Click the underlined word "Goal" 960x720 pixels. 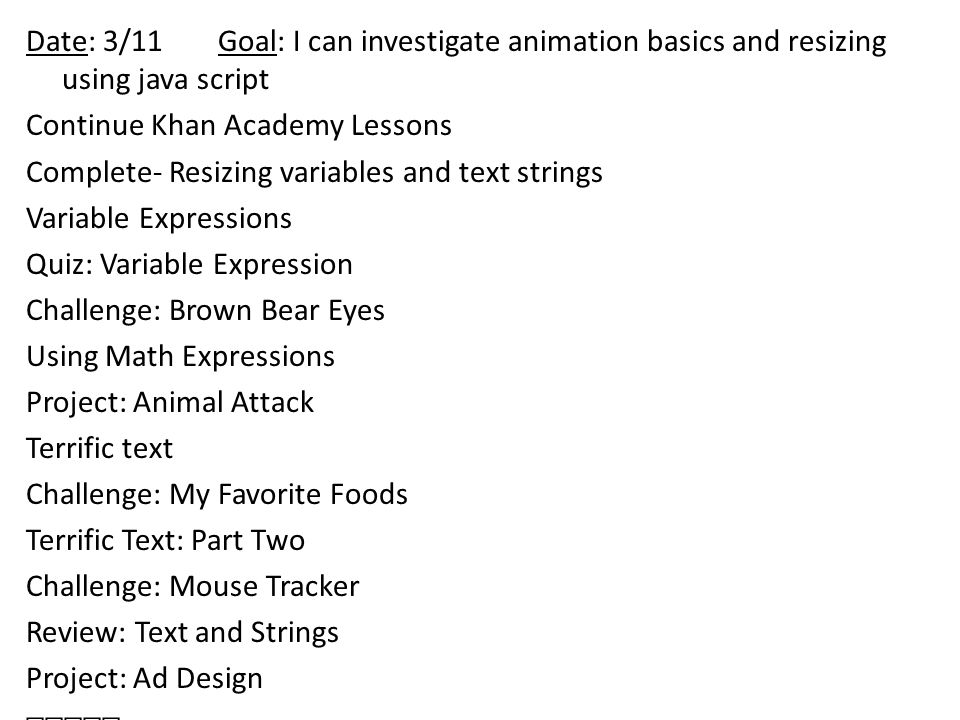247,42
